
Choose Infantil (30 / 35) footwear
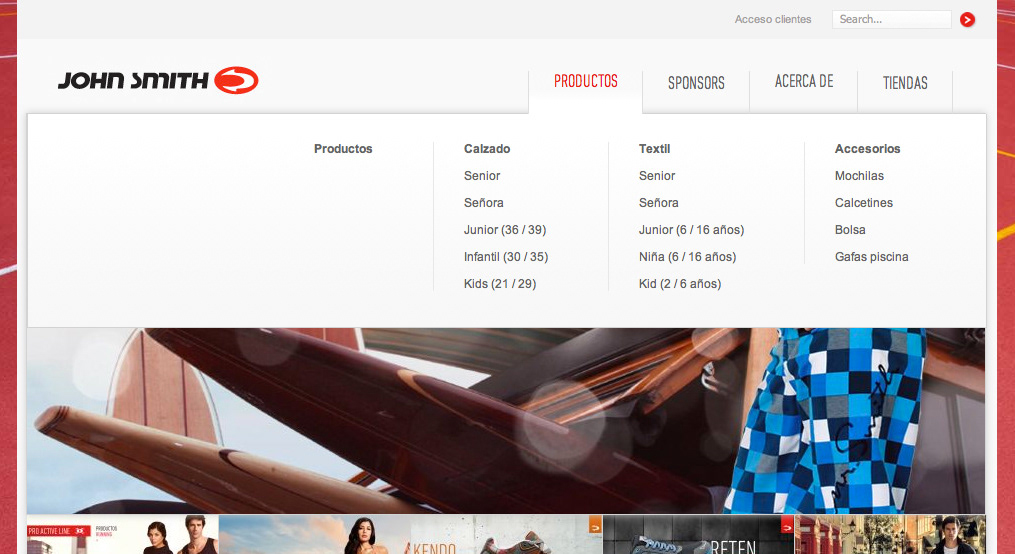(506, 257)
